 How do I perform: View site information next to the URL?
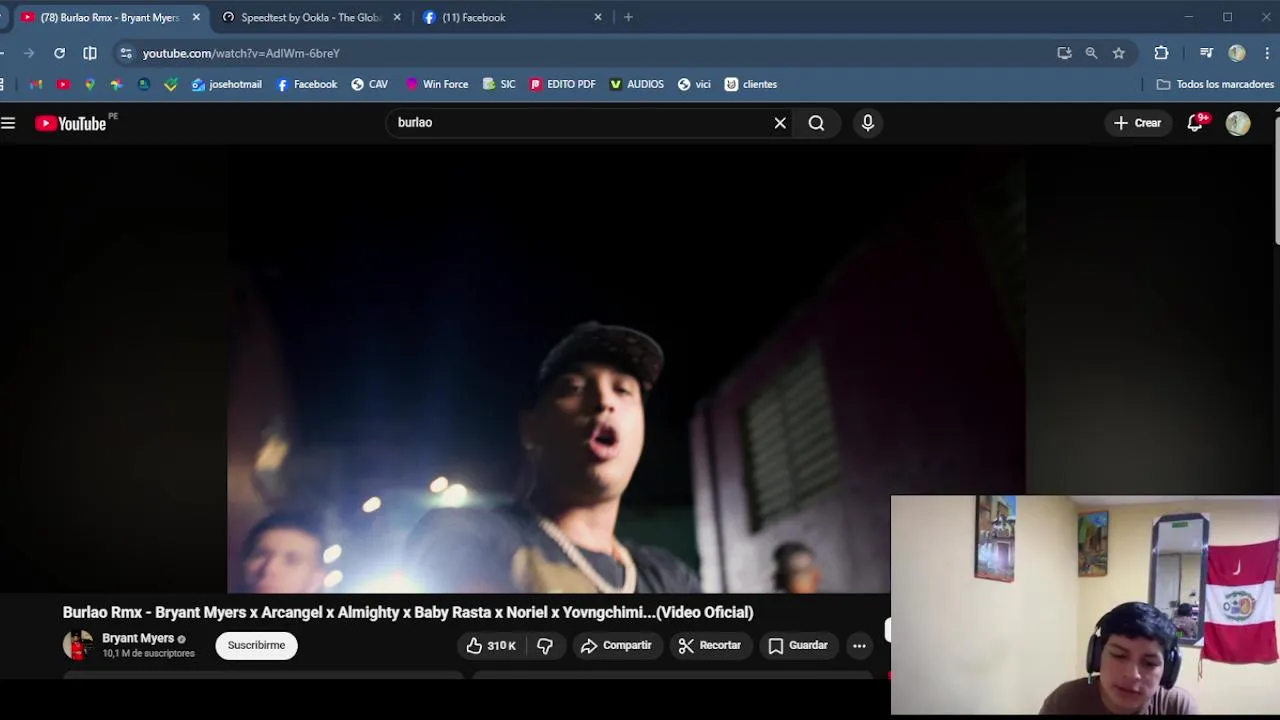point(125,53)
